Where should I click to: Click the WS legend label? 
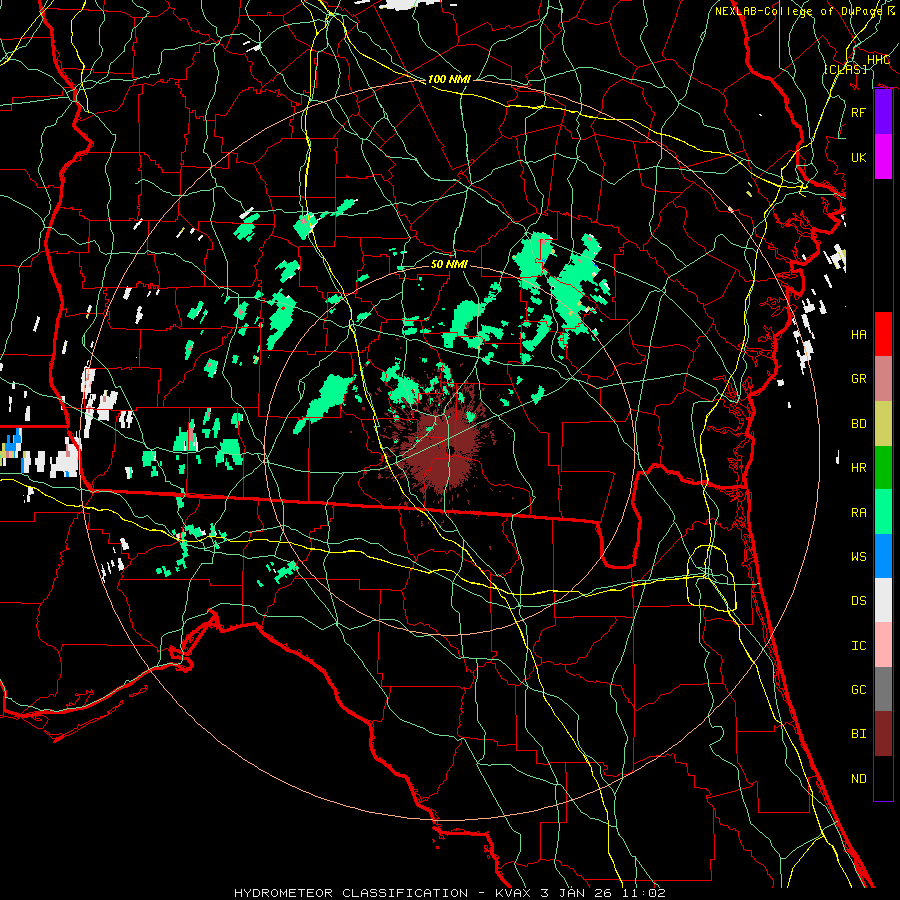858,557
